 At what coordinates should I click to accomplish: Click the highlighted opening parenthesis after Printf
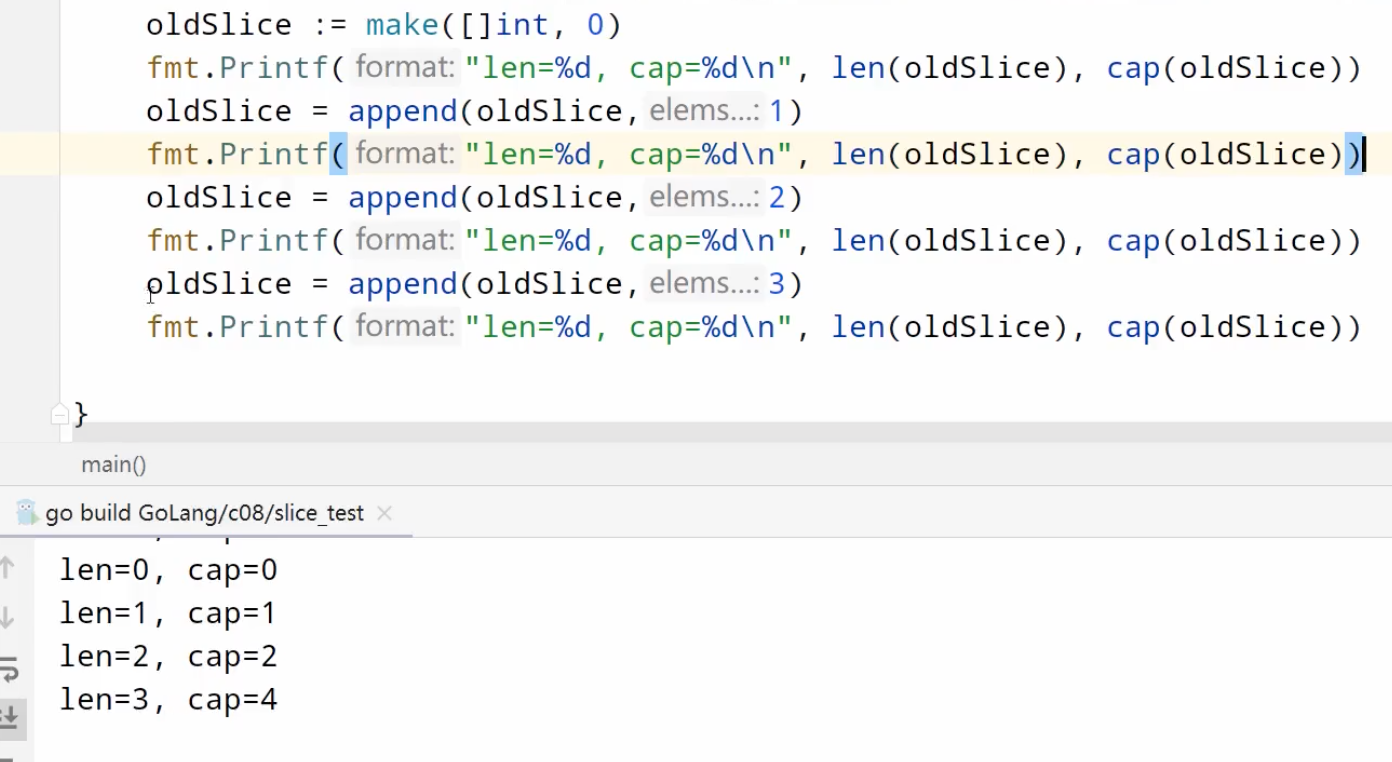coord(338,154)
